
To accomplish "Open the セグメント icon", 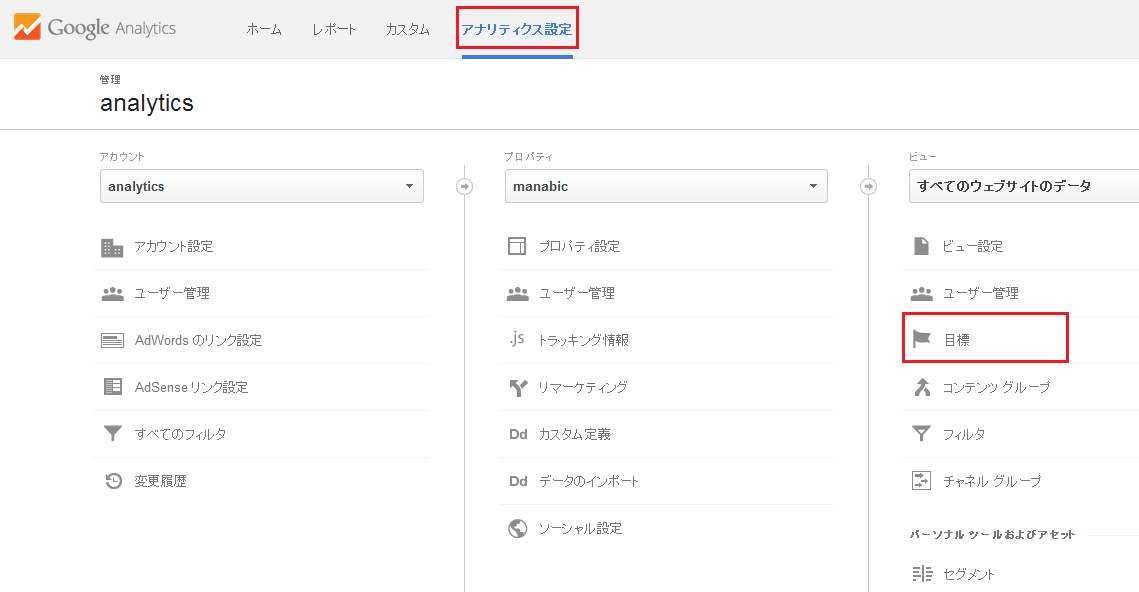I will 922,574.
